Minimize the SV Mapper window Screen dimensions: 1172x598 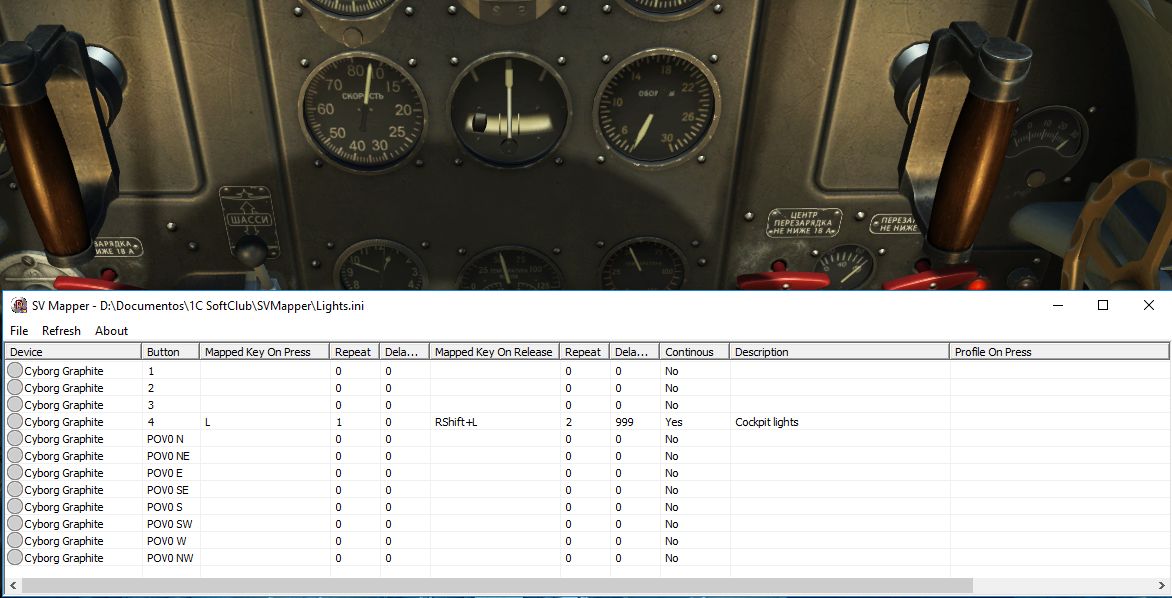1058,305
